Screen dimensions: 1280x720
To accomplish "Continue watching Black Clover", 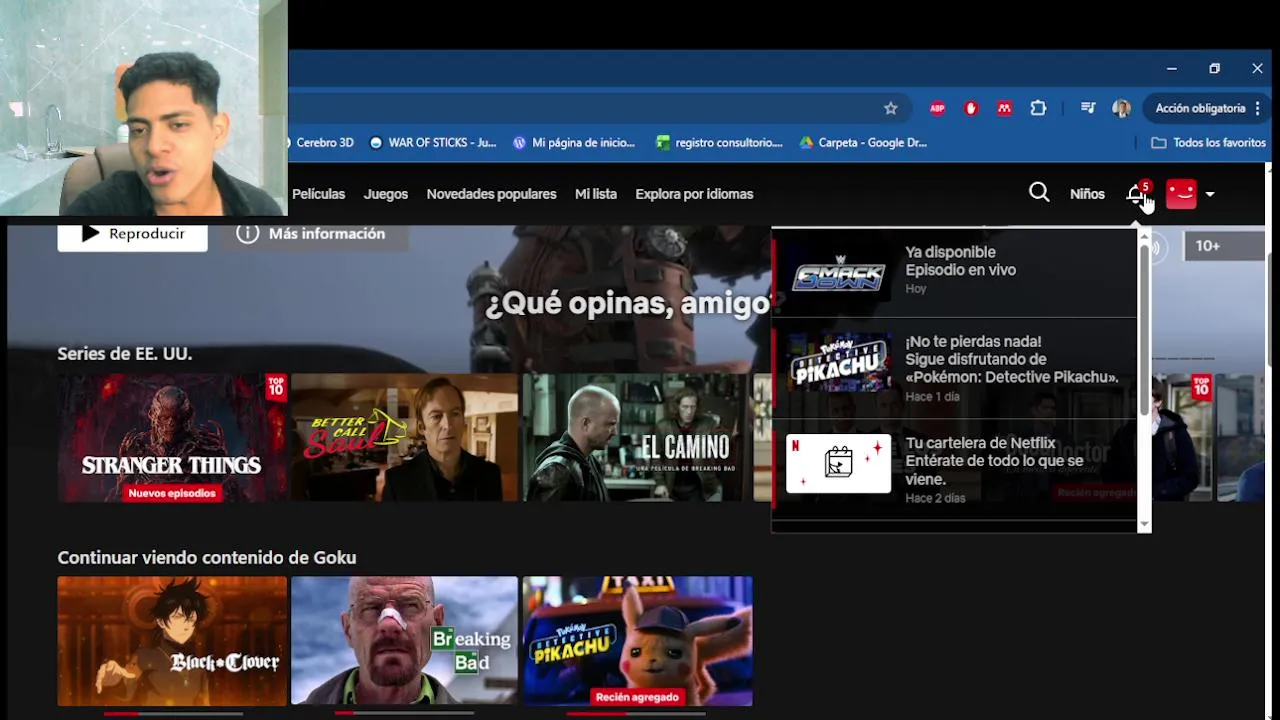I will pyautogui.click(x=172, y=641).
